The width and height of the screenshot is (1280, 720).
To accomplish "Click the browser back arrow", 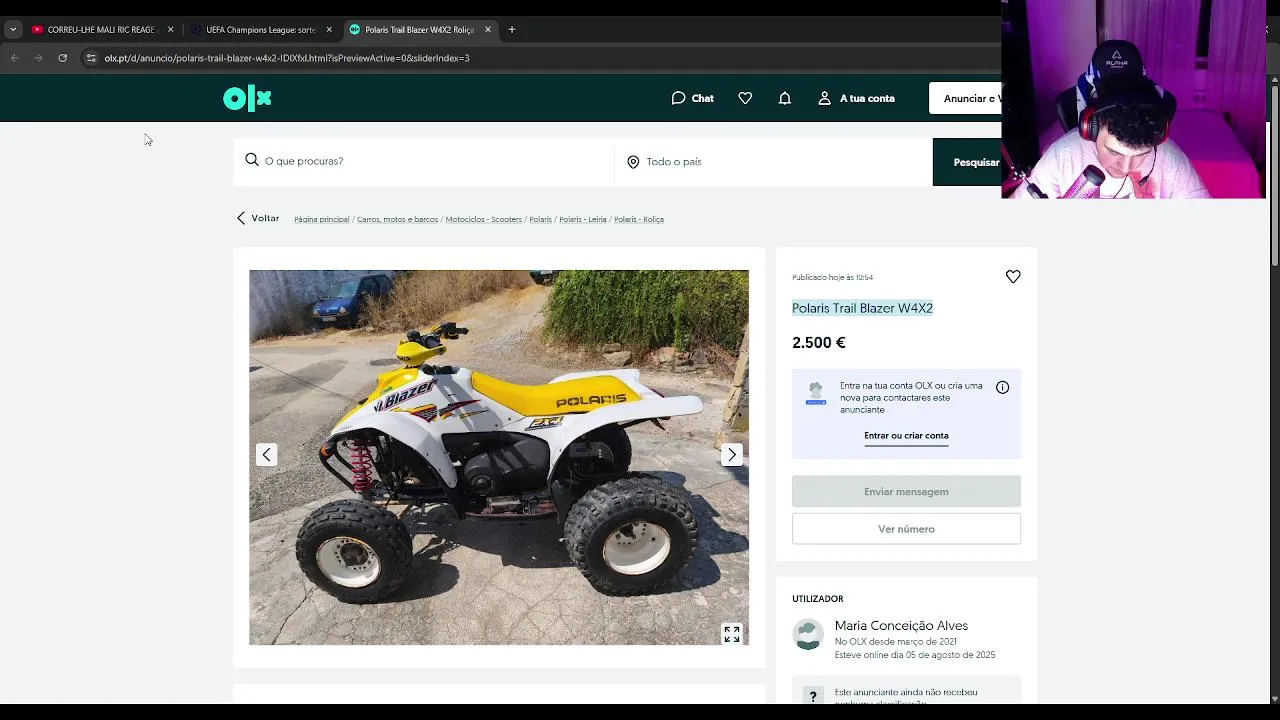I will [14, 58].
